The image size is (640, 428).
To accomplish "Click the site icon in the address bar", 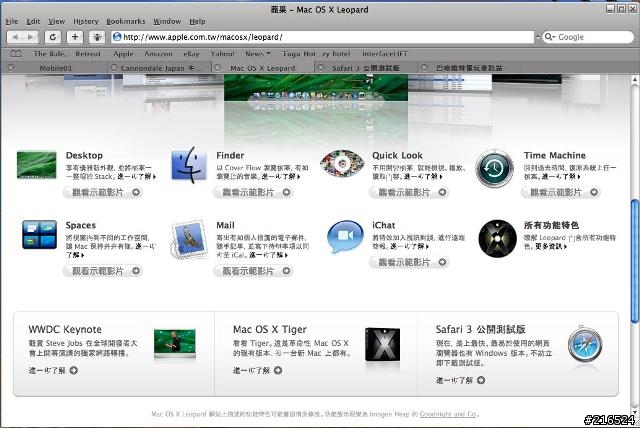I will [x=117, y=37].
